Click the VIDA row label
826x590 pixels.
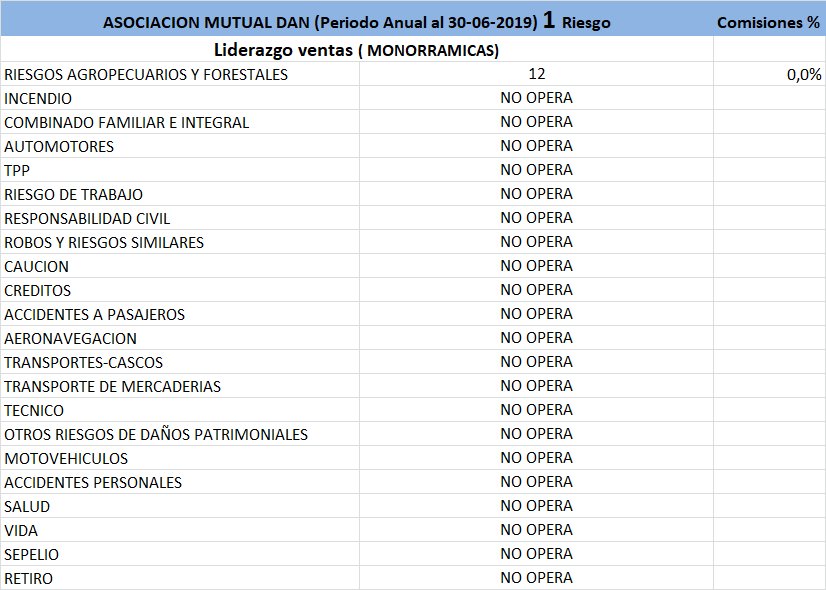tap(21, 531)
